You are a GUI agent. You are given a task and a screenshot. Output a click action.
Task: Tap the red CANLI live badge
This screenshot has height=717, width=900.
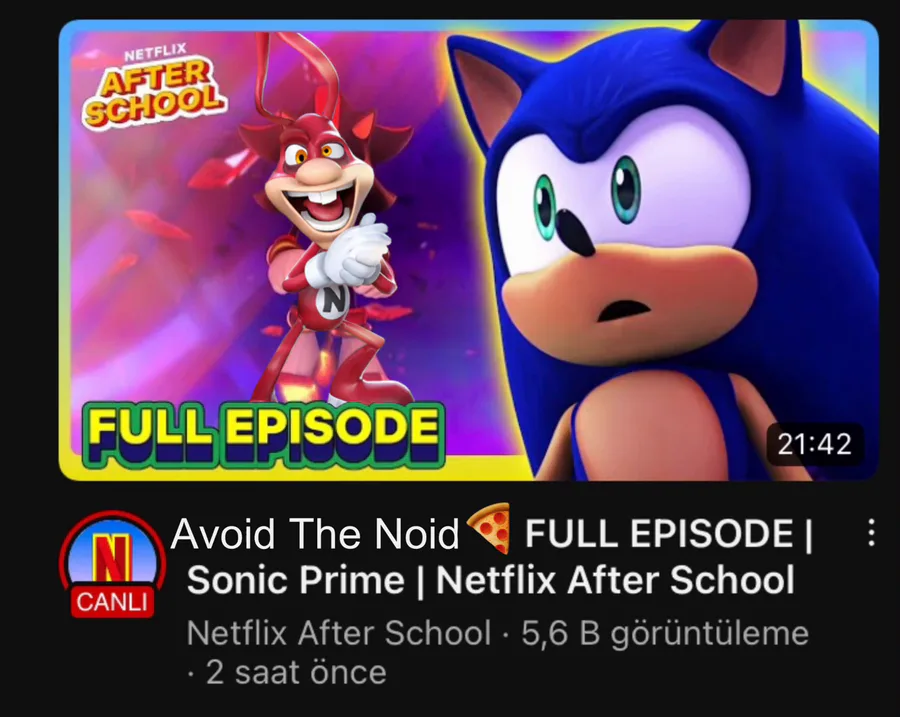coord(112,602)
